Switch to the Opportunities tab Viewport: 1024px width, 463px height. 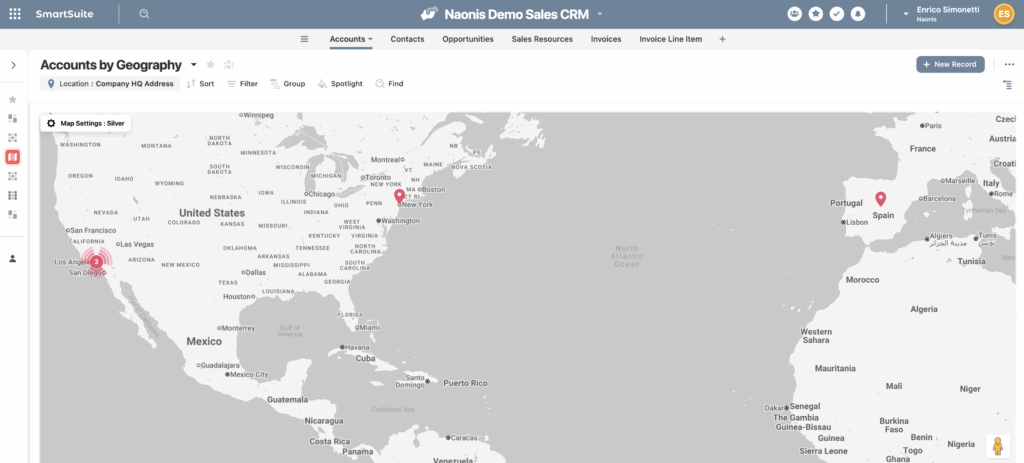(467, 39)
